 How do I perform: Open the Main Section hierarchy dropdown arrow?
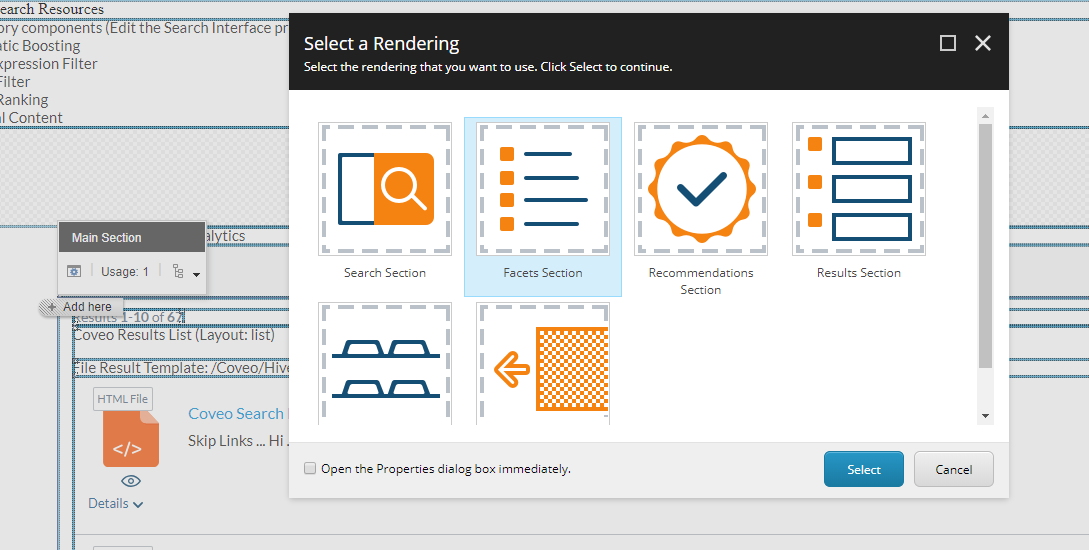pos(197,274)
